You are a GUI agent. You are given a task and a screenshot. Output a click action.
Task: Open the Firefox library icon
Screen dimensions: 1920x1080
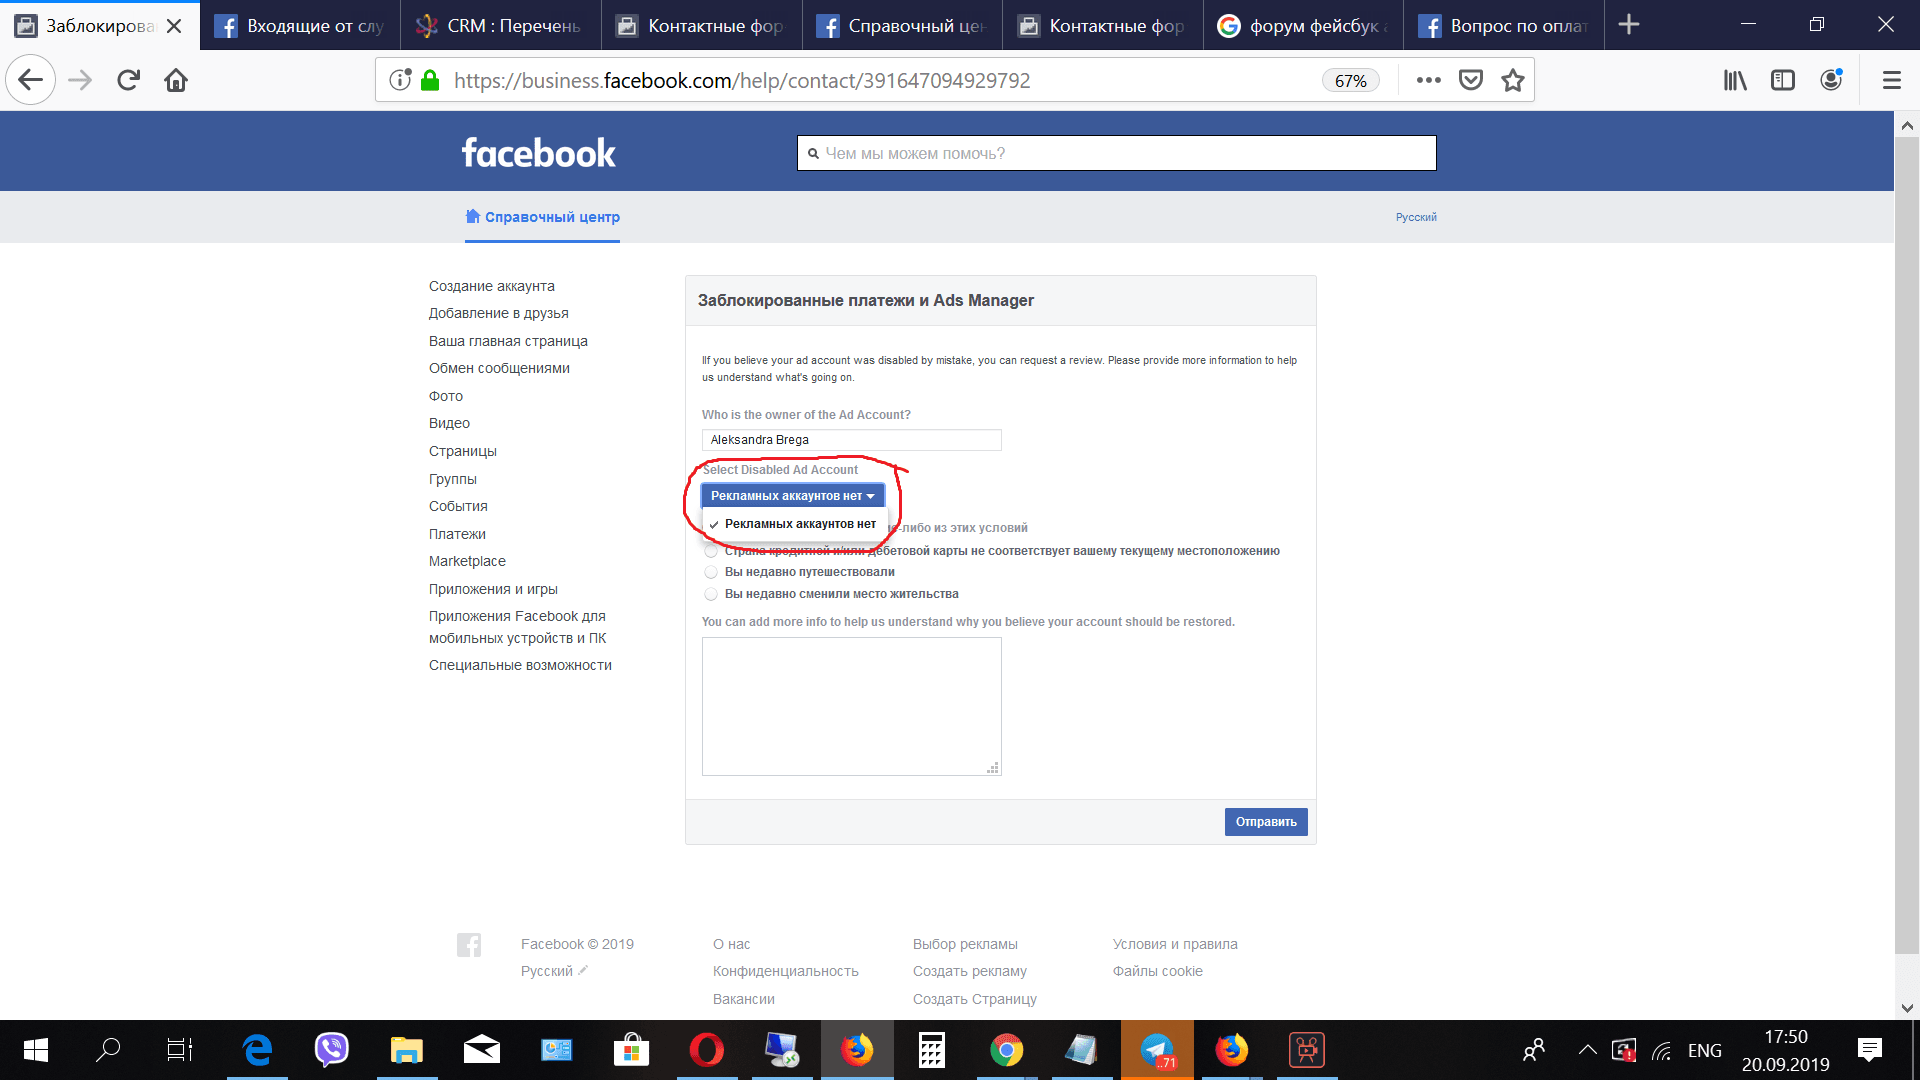[x=1735, y=80]
